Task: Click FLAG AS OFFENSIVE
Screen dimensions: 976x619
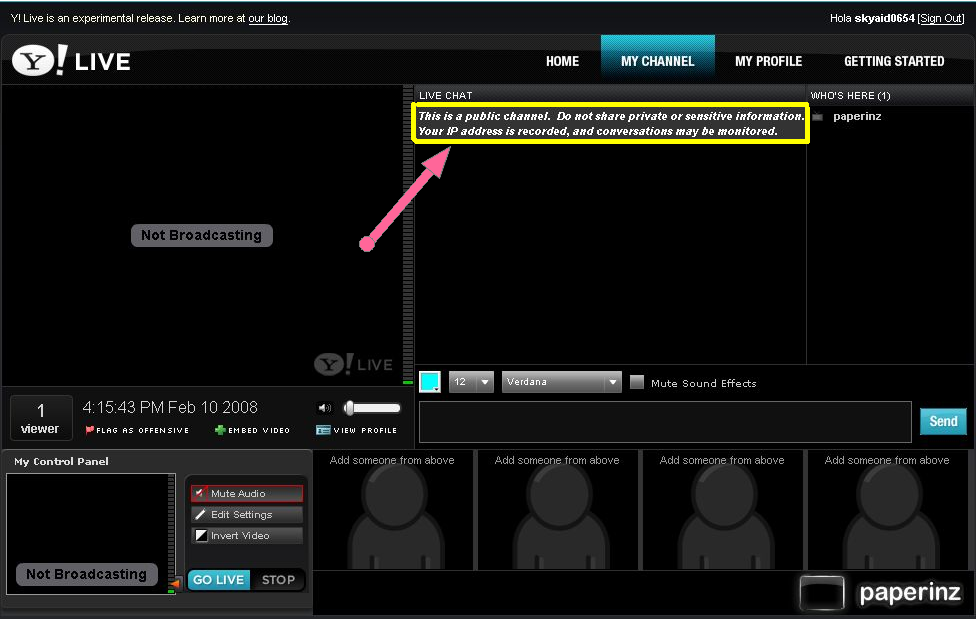Action: click(143, 430)
